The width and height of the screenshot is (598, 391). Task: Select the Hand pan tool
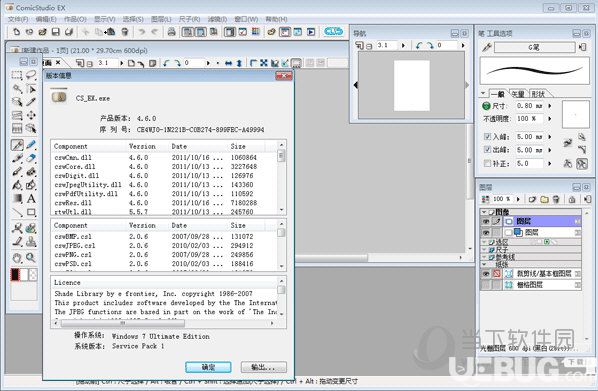(x=17, y=258)
